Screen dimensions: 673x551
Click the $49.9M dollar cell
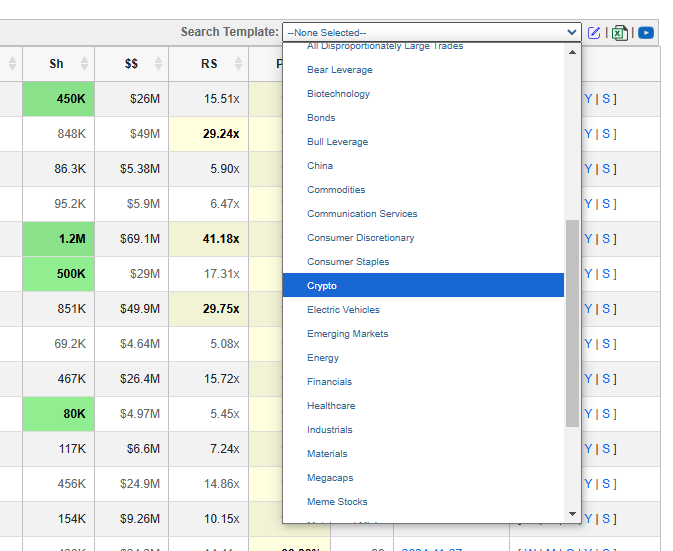(x=132, y=309)
